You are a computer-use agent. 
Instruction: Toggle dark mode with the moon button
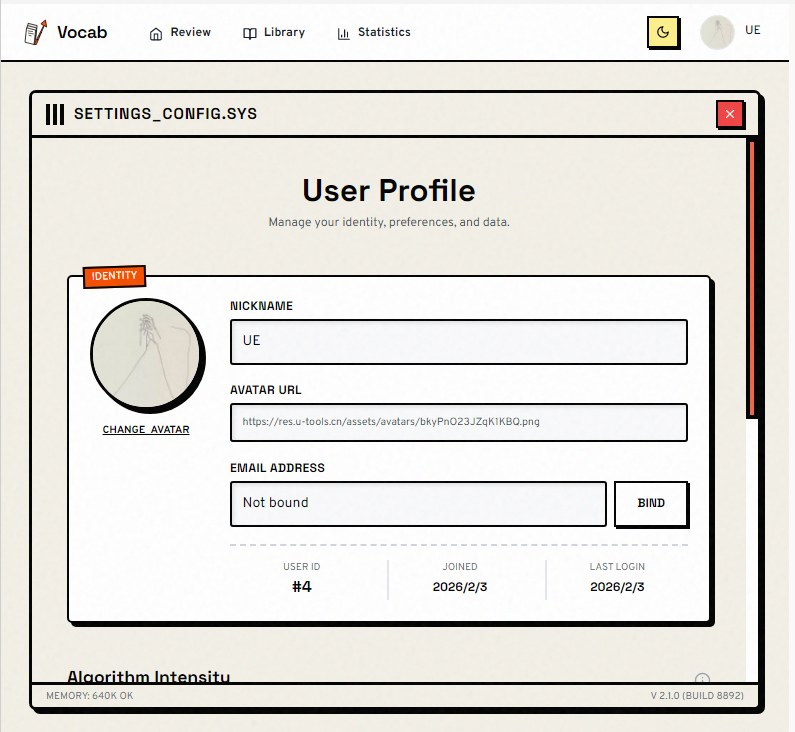point(663,32)
